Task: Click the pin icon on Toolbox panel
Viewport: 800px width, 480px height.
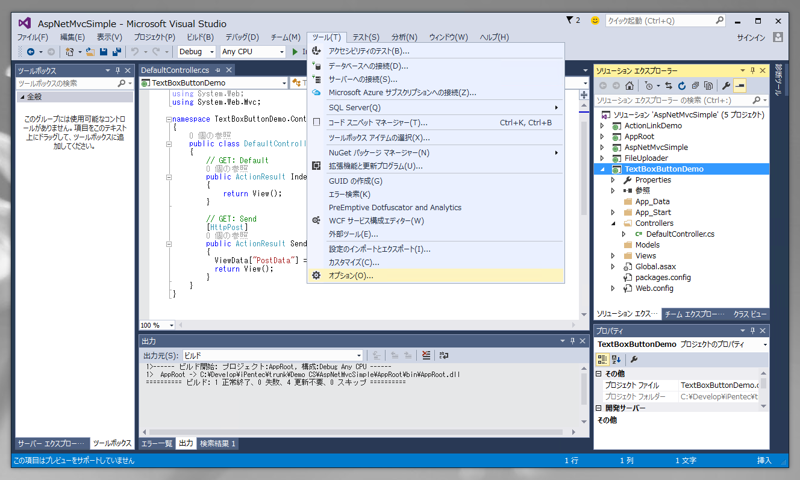Action: [118, 70]
